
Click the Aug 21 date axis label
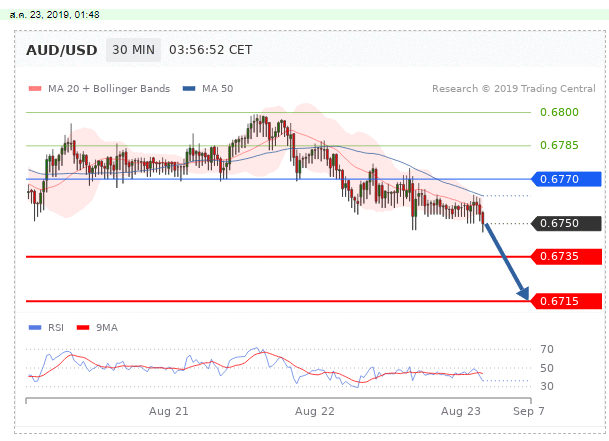pos(169,411)
